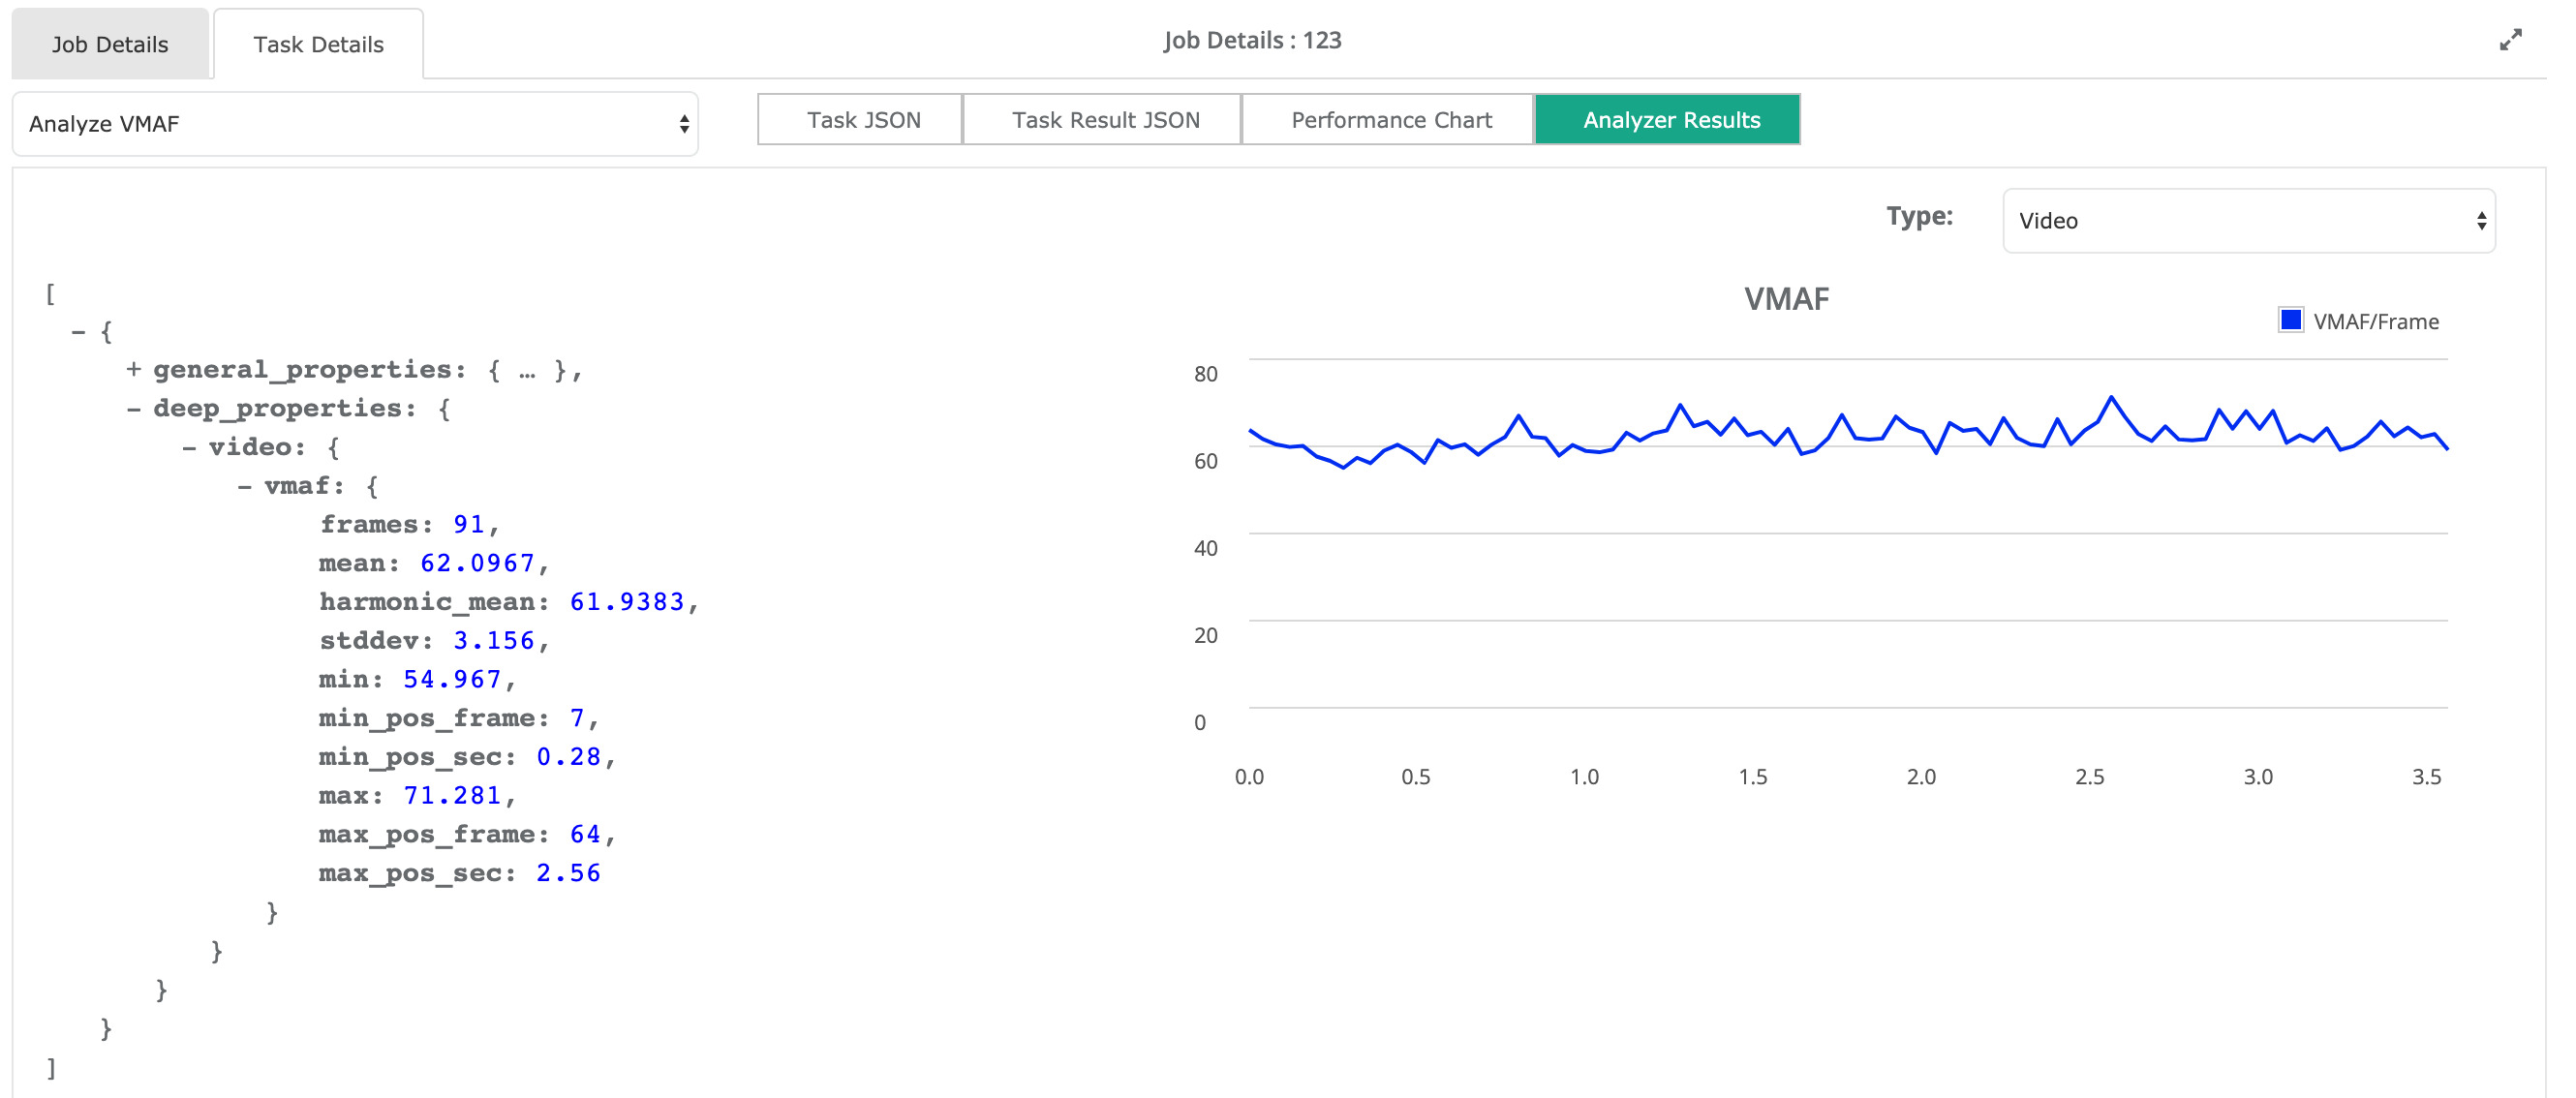2576x1098 pixels.
Task: Expand the general_properties node
Action: (132, 370)
